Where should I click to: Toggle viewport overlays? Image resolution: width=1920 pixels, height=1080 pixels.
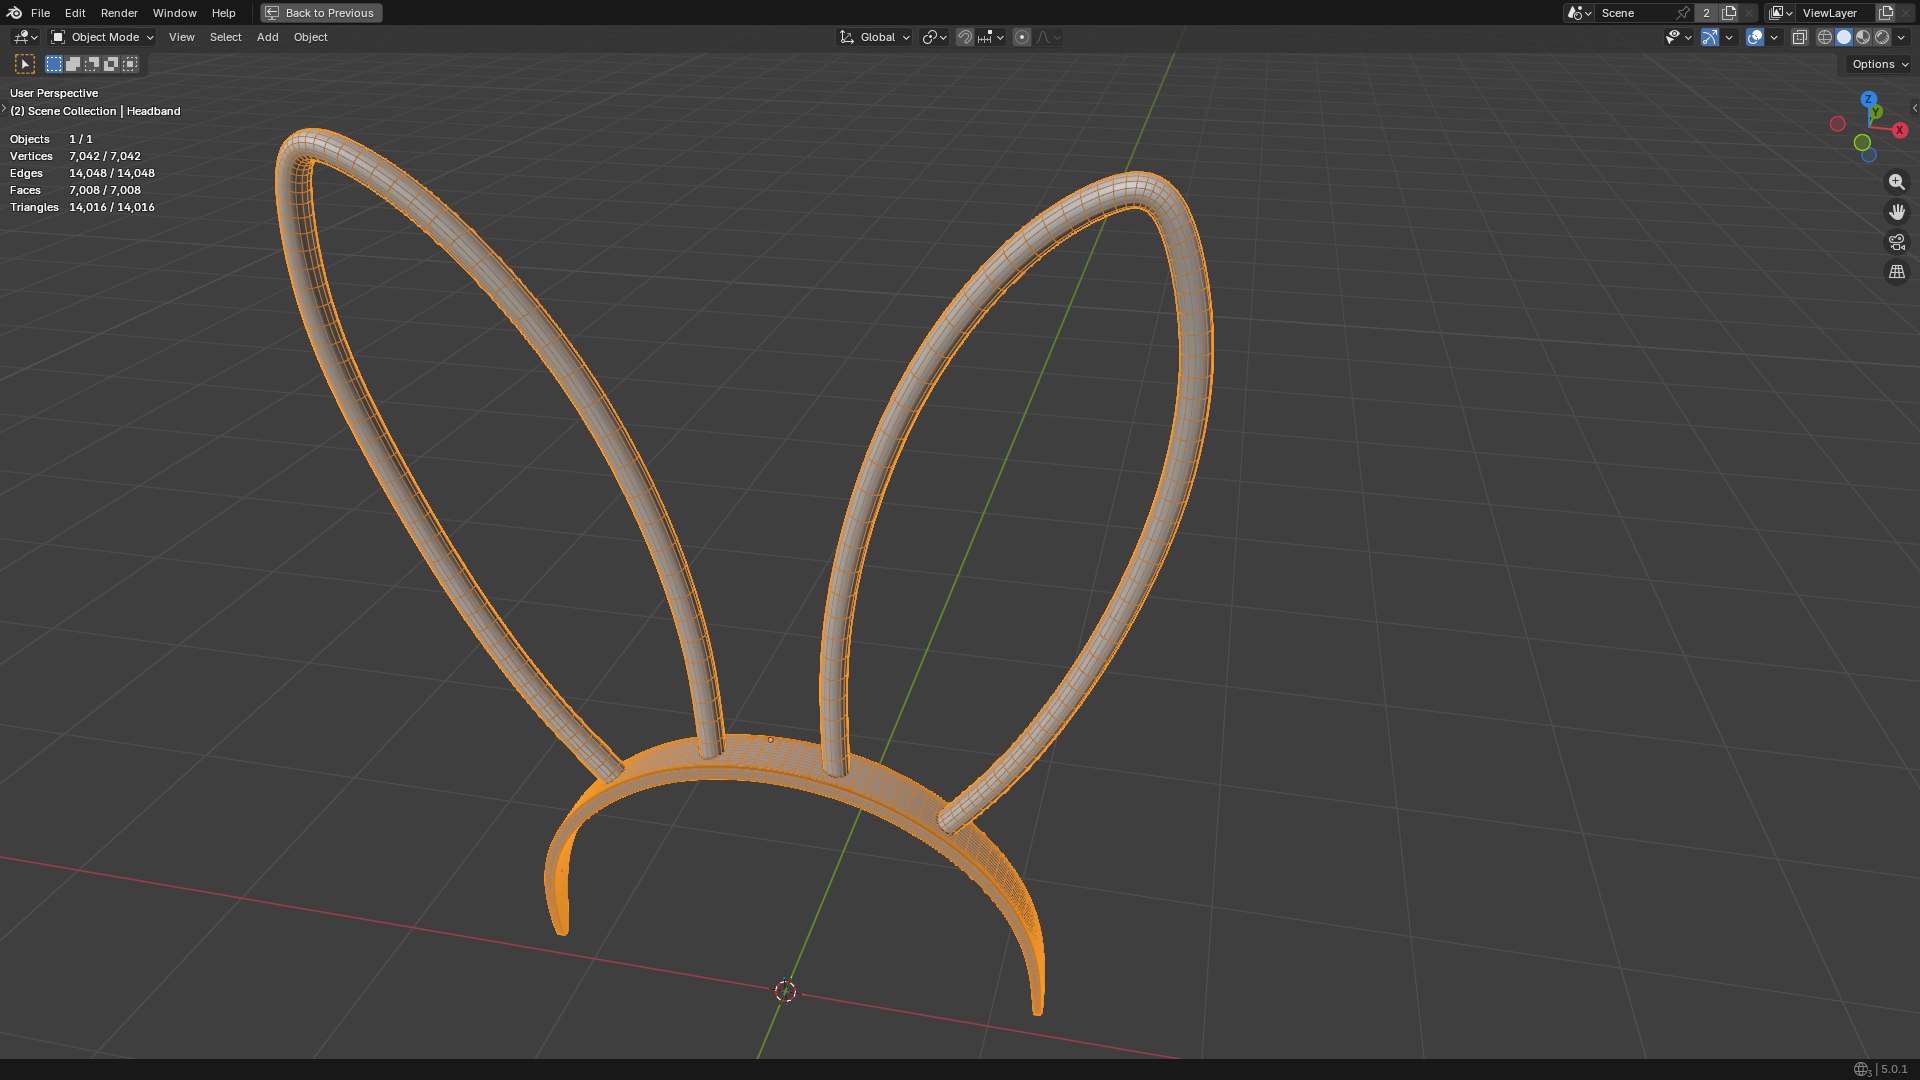pyautogui.click(x=1755, y=37)
